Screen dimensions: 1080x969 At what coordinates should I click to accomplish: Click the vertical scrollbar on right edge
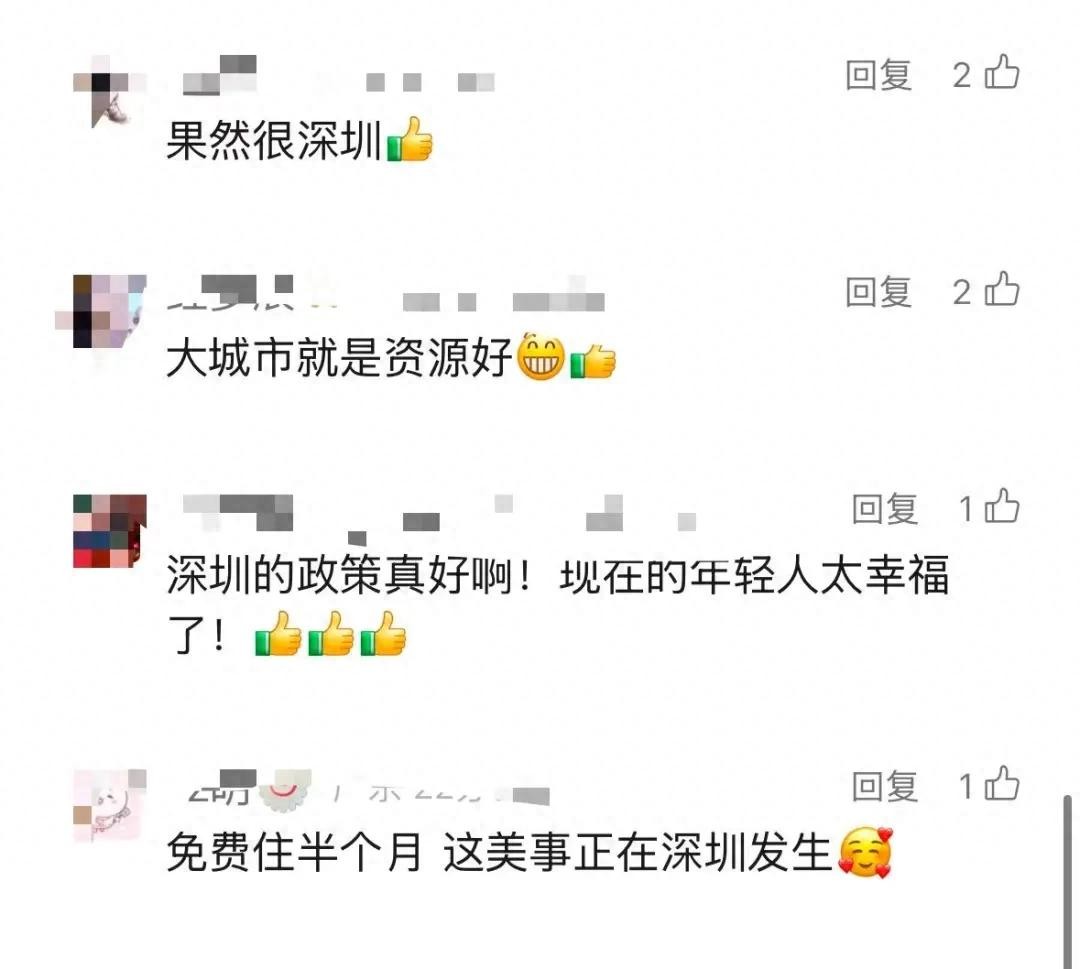tap(1067, 882)
